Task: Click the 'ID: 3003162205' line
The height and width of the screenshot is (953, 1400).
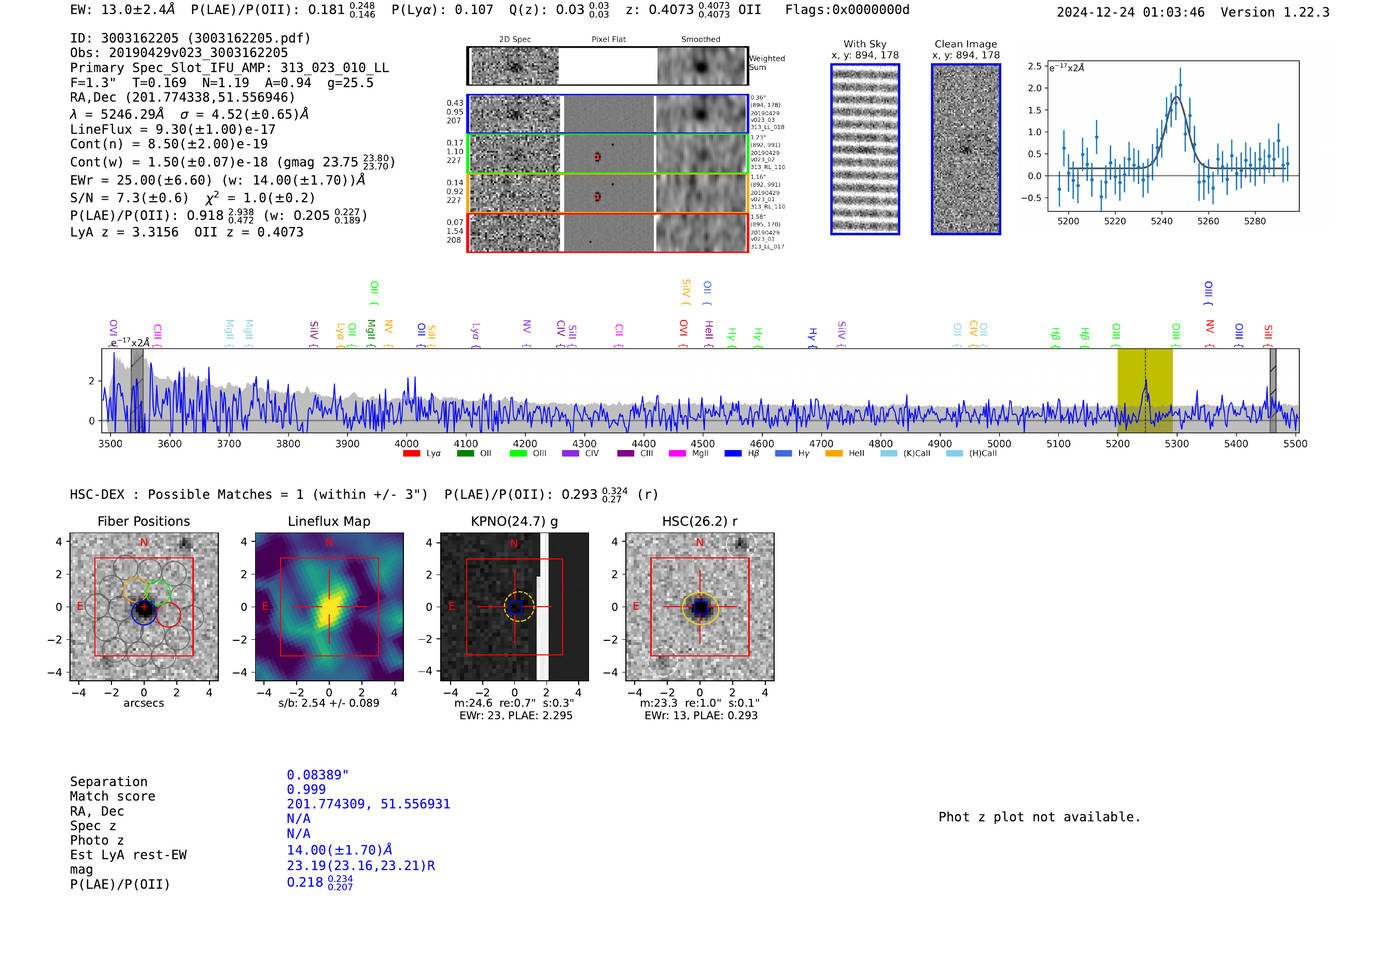Action: coord(190,38)
